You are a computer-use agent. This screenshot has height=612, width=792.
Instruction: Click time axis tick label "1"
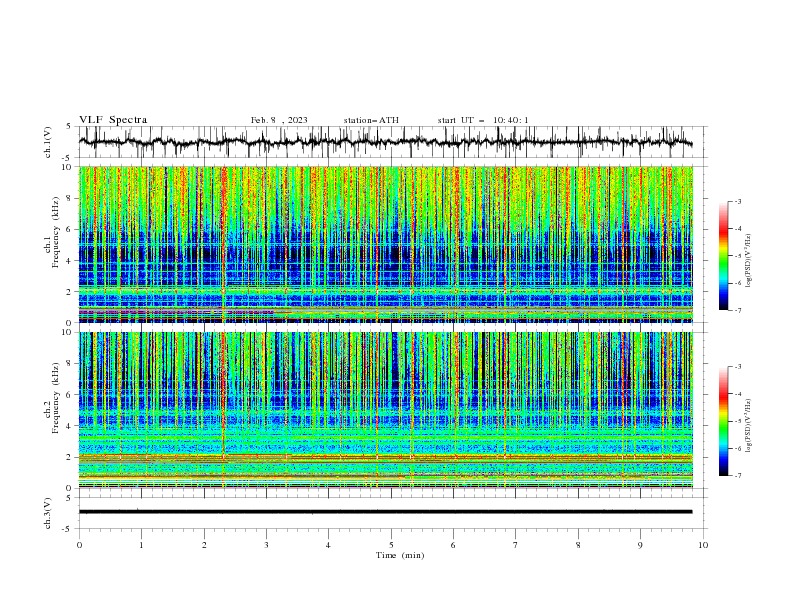click(141, 545)
